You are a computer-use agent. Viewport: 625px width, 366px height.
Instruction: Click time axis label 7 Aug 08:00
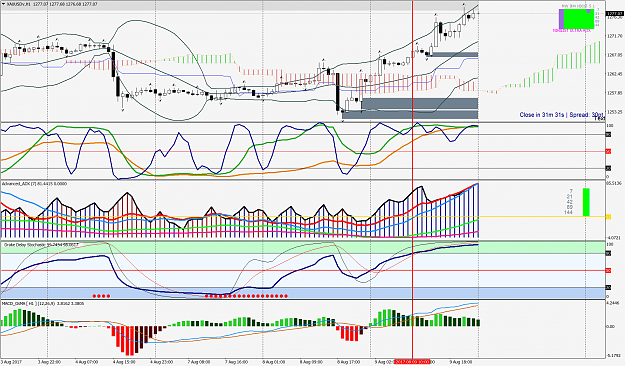point(199,362)
